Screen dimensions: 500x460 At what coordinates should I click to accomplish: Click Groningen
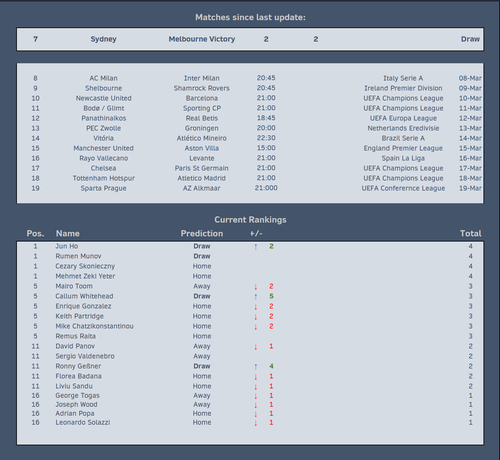[202, 128]
